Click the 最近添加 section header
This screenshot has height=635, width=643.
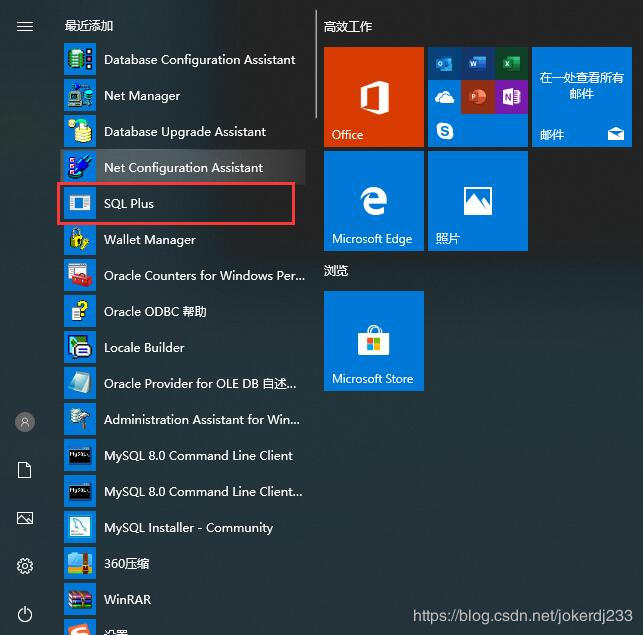click(x=89, y=26)
